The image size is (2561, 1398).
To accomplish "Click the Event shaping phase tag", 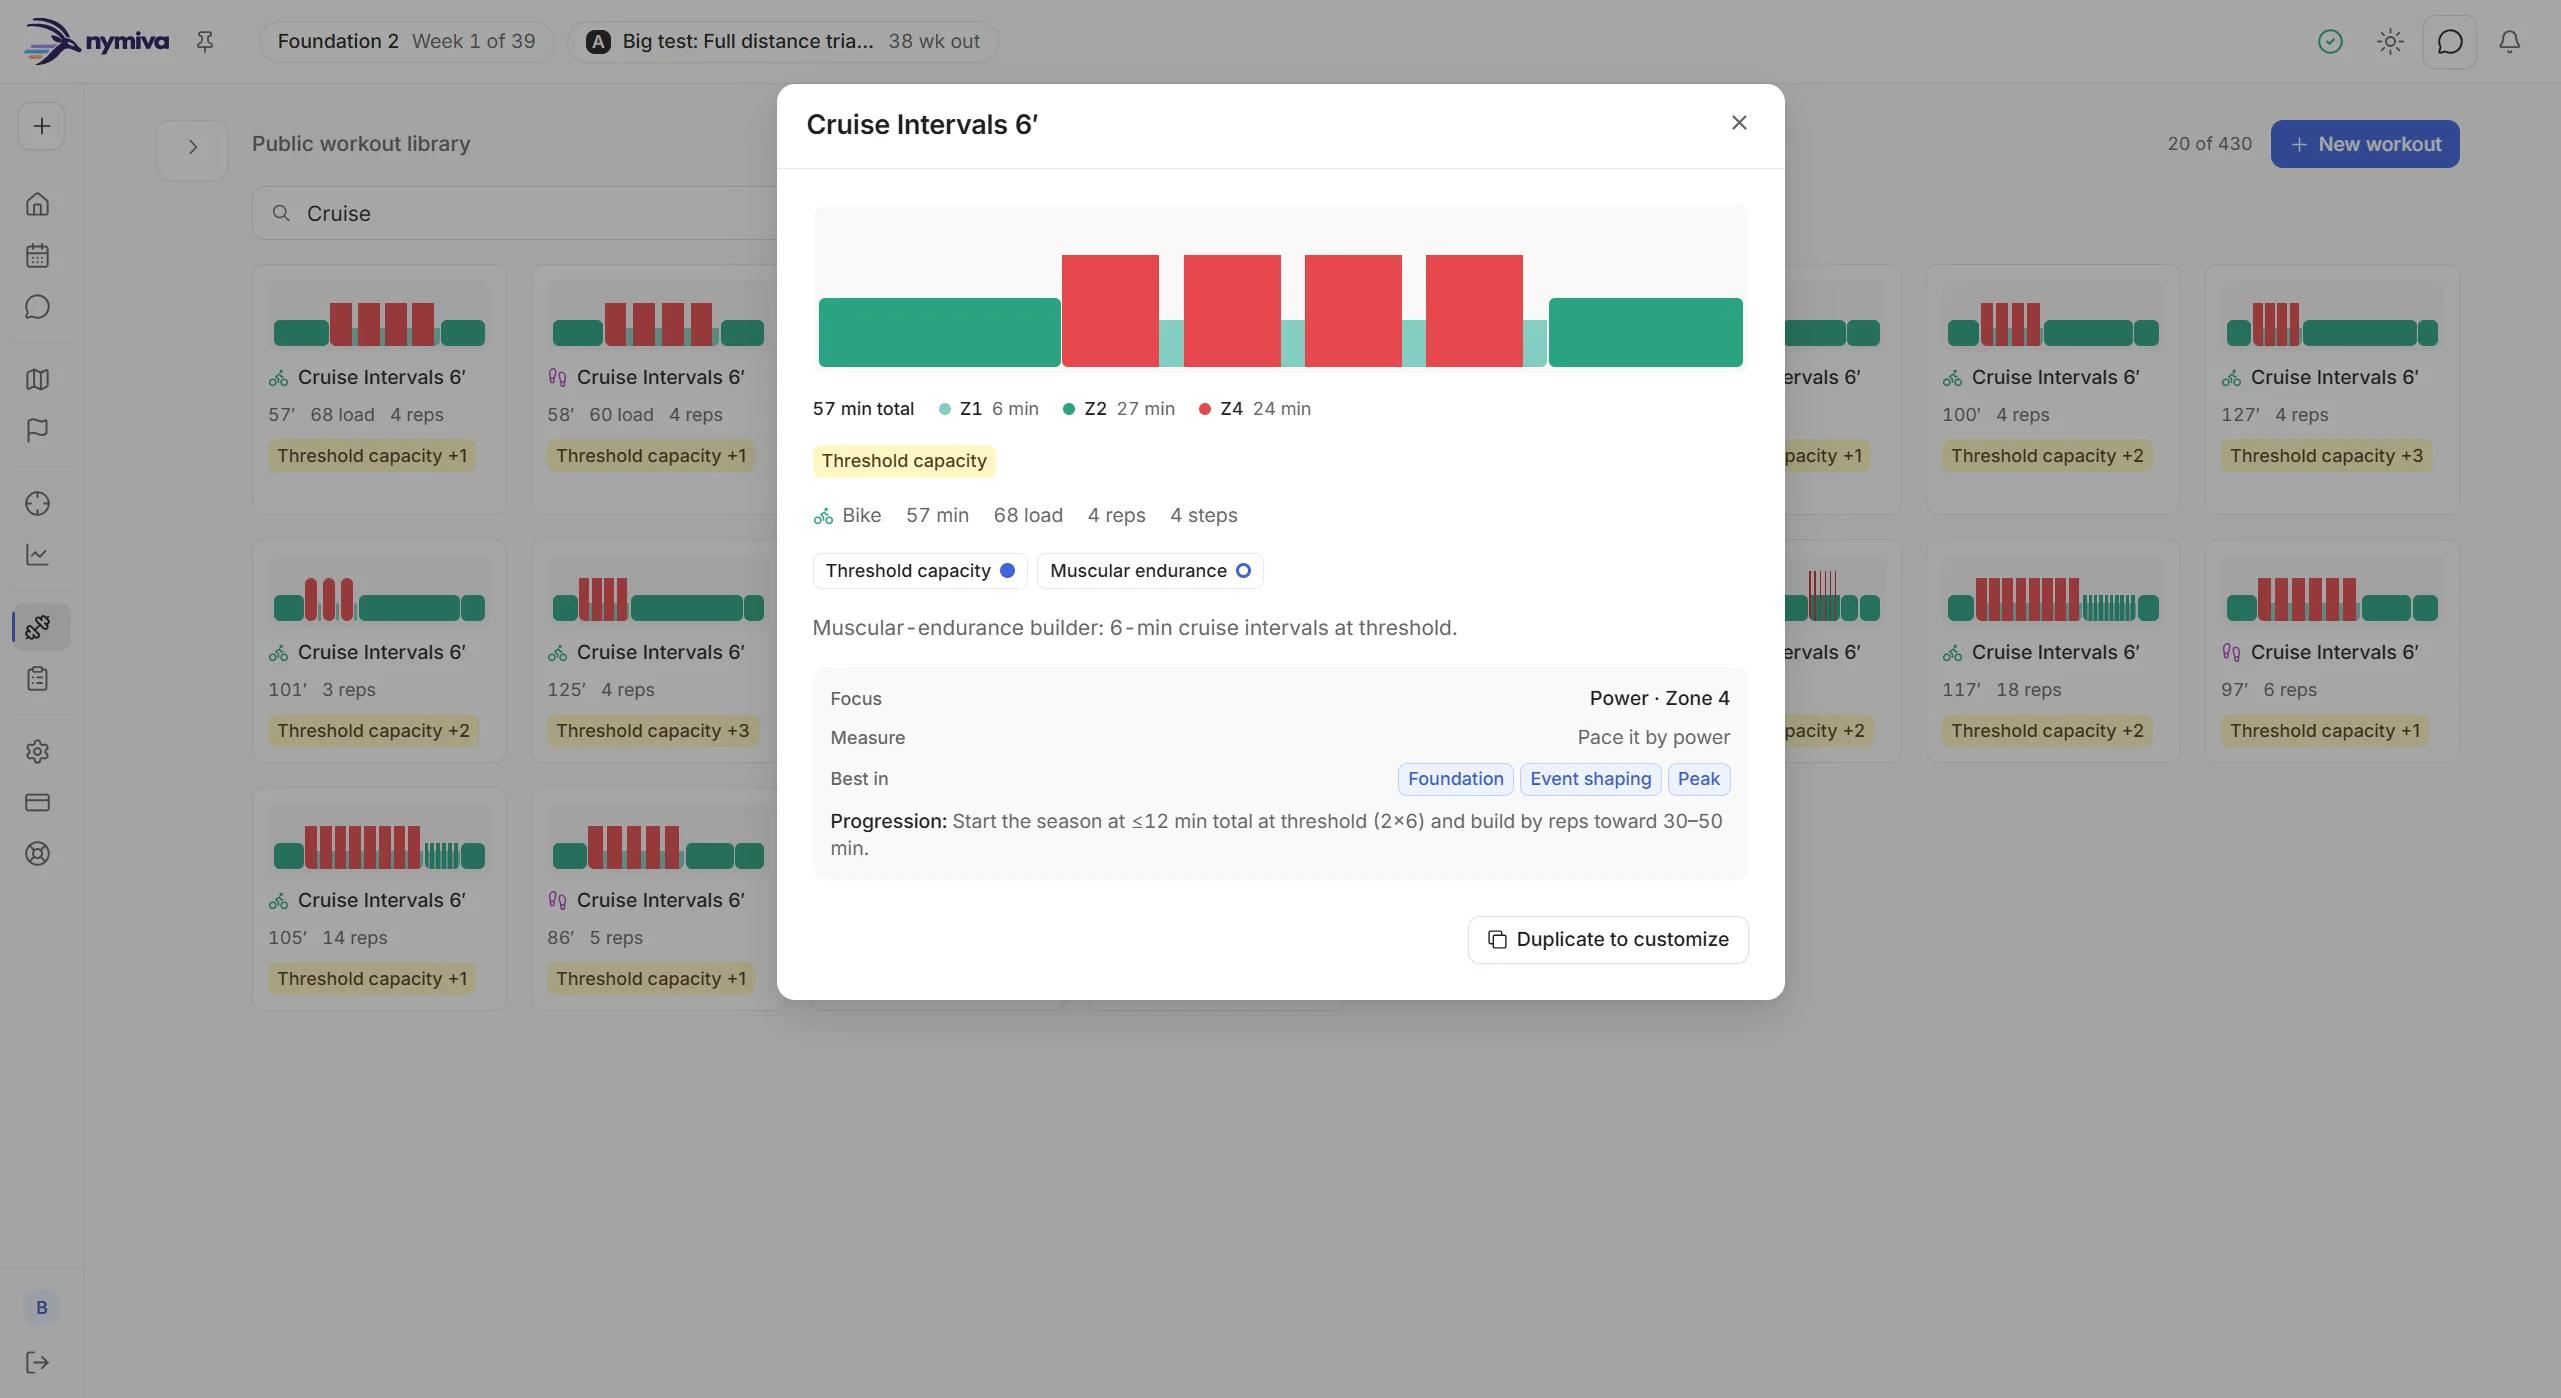I will point(1590,779).
